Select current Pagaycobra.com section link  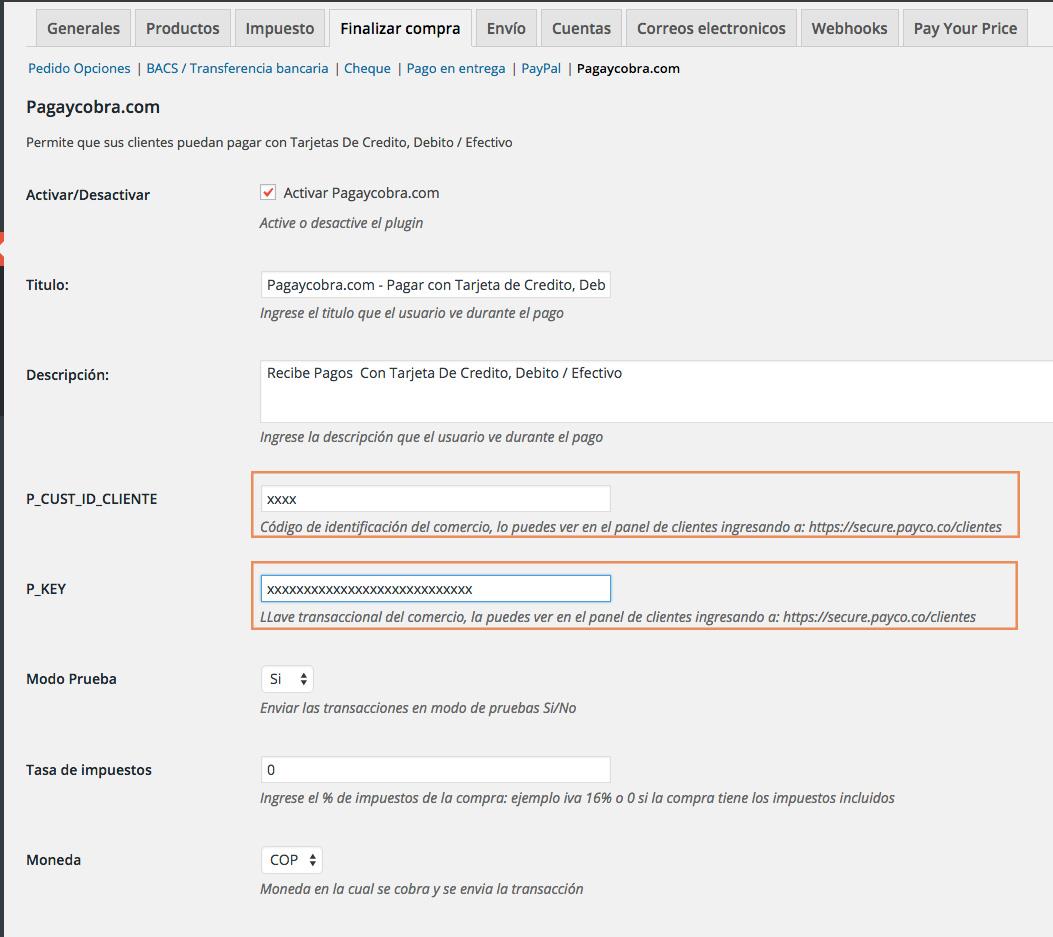click(628, 69)
